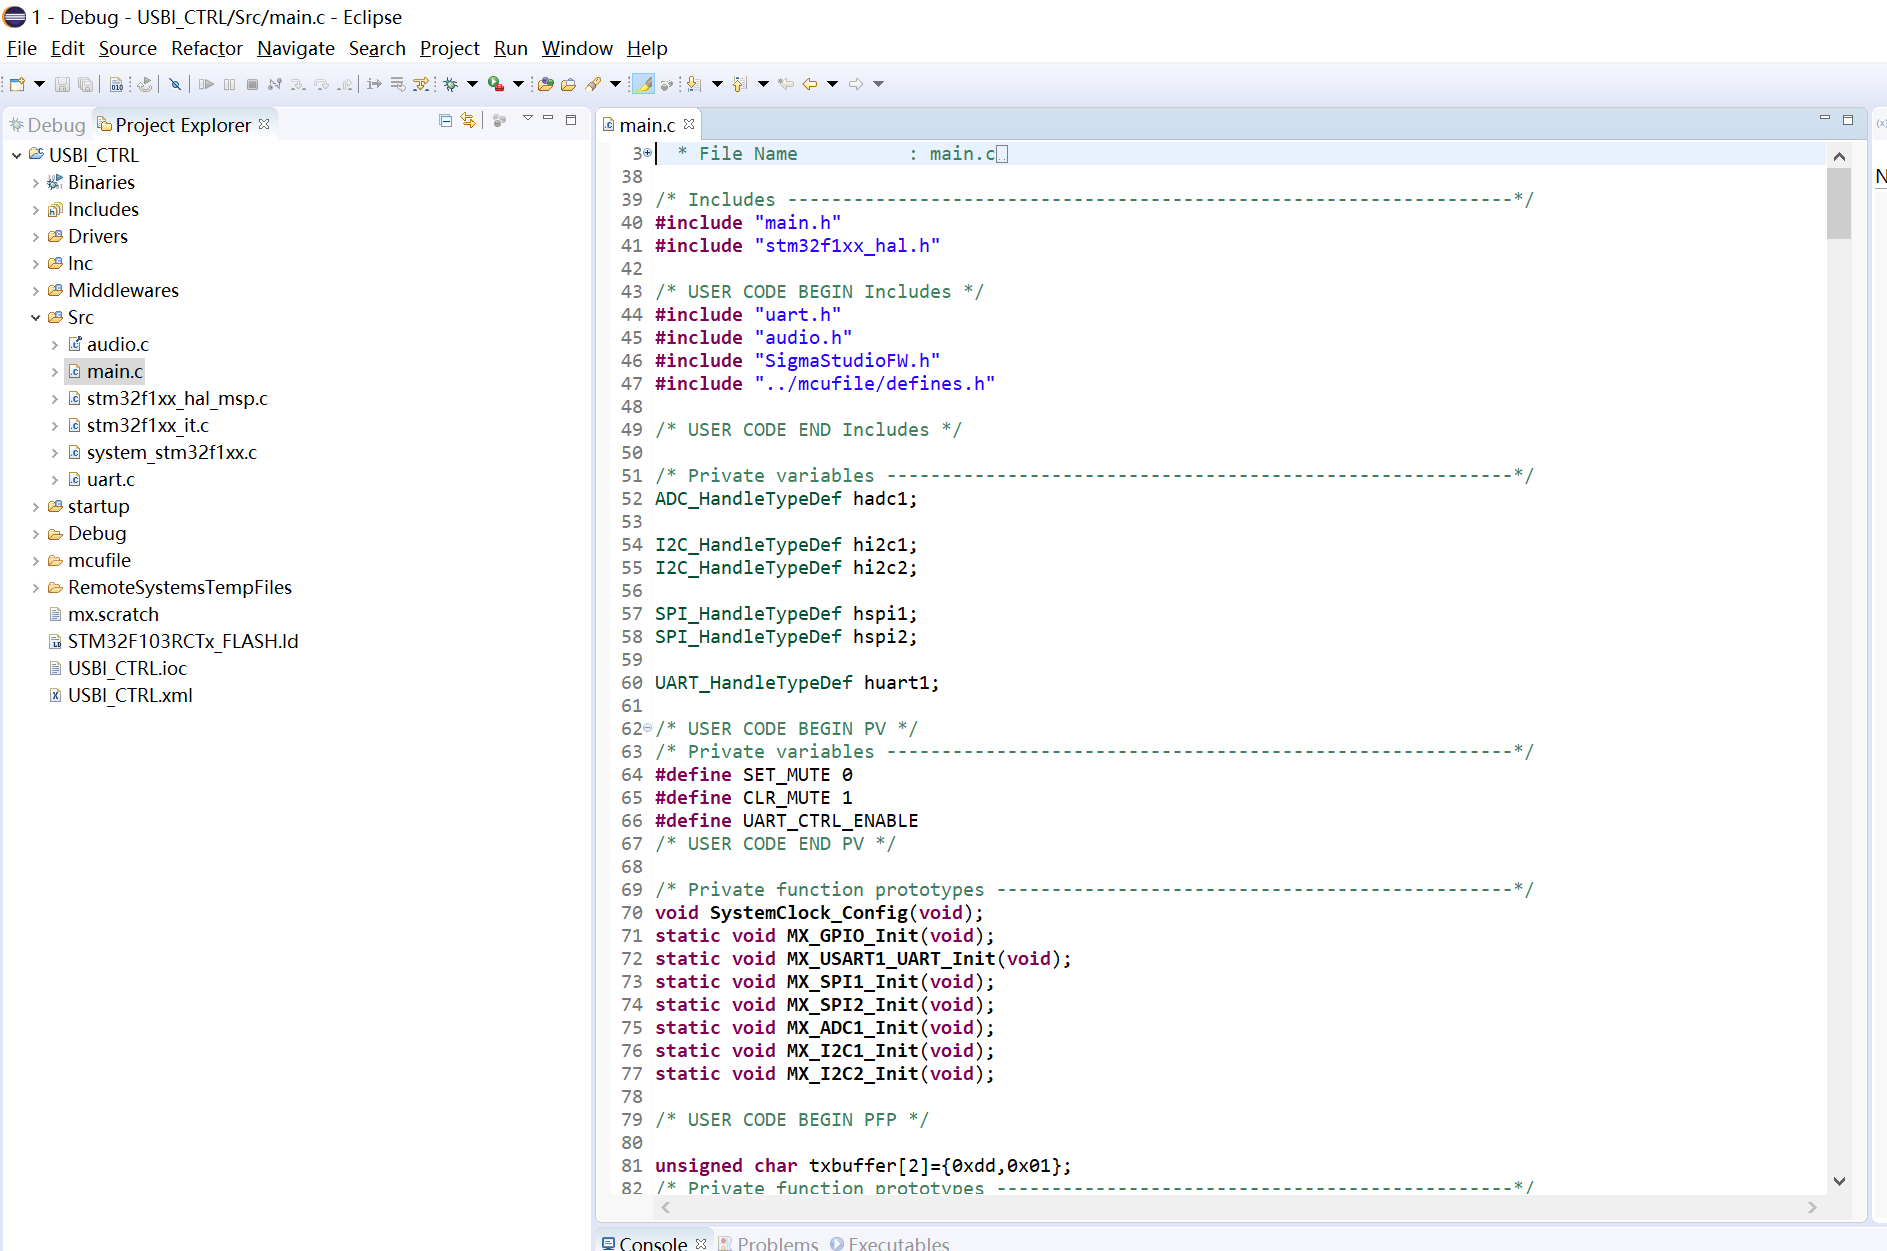Open the Run launch dropdown arrow
Viewport: 1887px width, 1251px height.
click(x=518, y=84)
